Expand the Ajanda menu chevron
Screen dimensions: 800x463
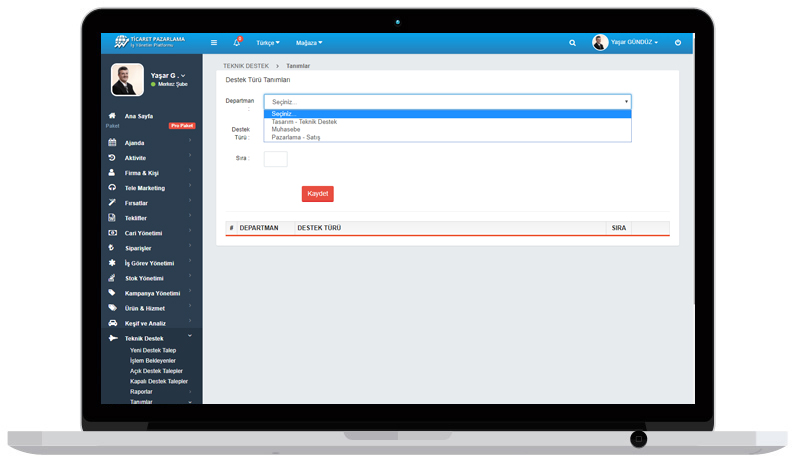(x=190, y=140)
